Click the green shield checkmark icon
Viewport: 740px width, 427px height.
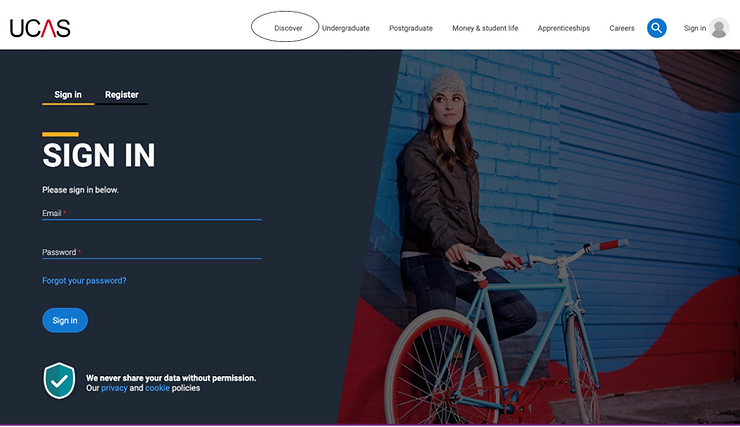pos(59,381)
